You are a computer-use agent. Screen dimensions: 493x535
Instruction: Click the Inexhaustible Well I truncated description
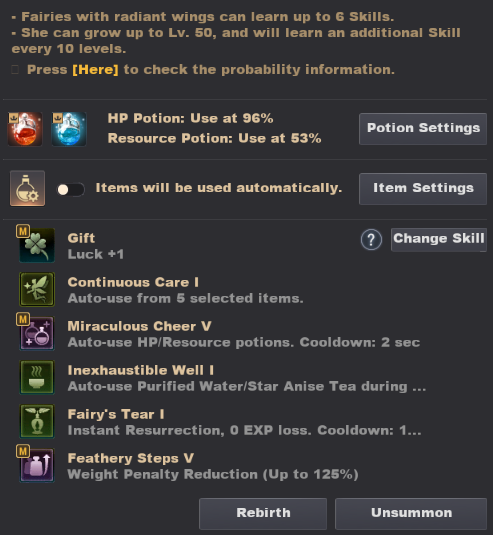point(247,387)
